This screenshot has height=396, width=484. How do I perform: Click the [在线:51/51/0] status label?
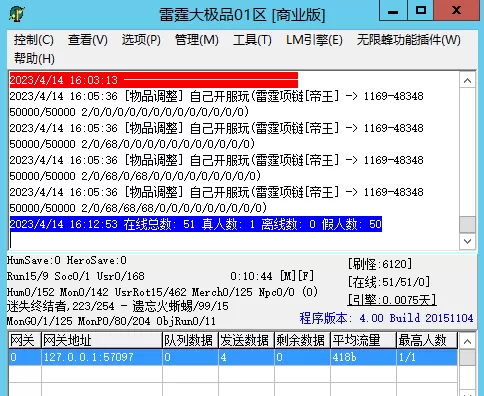pos(389,282)
